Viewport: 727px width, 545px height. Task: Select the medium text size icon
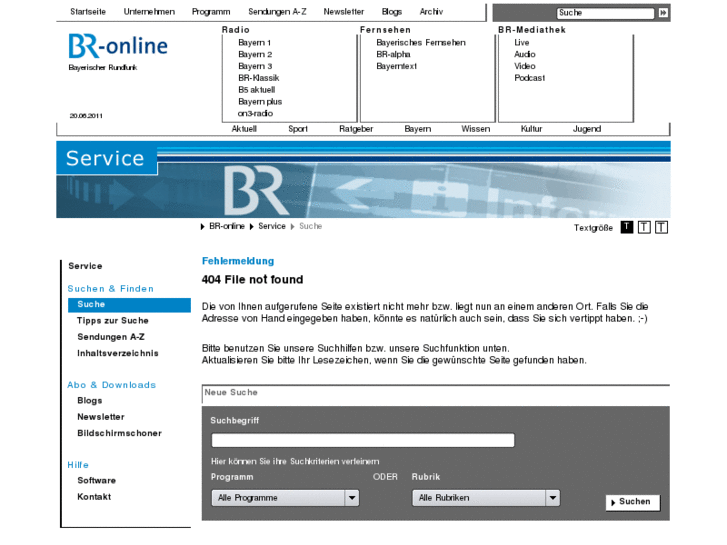(644, 227)
